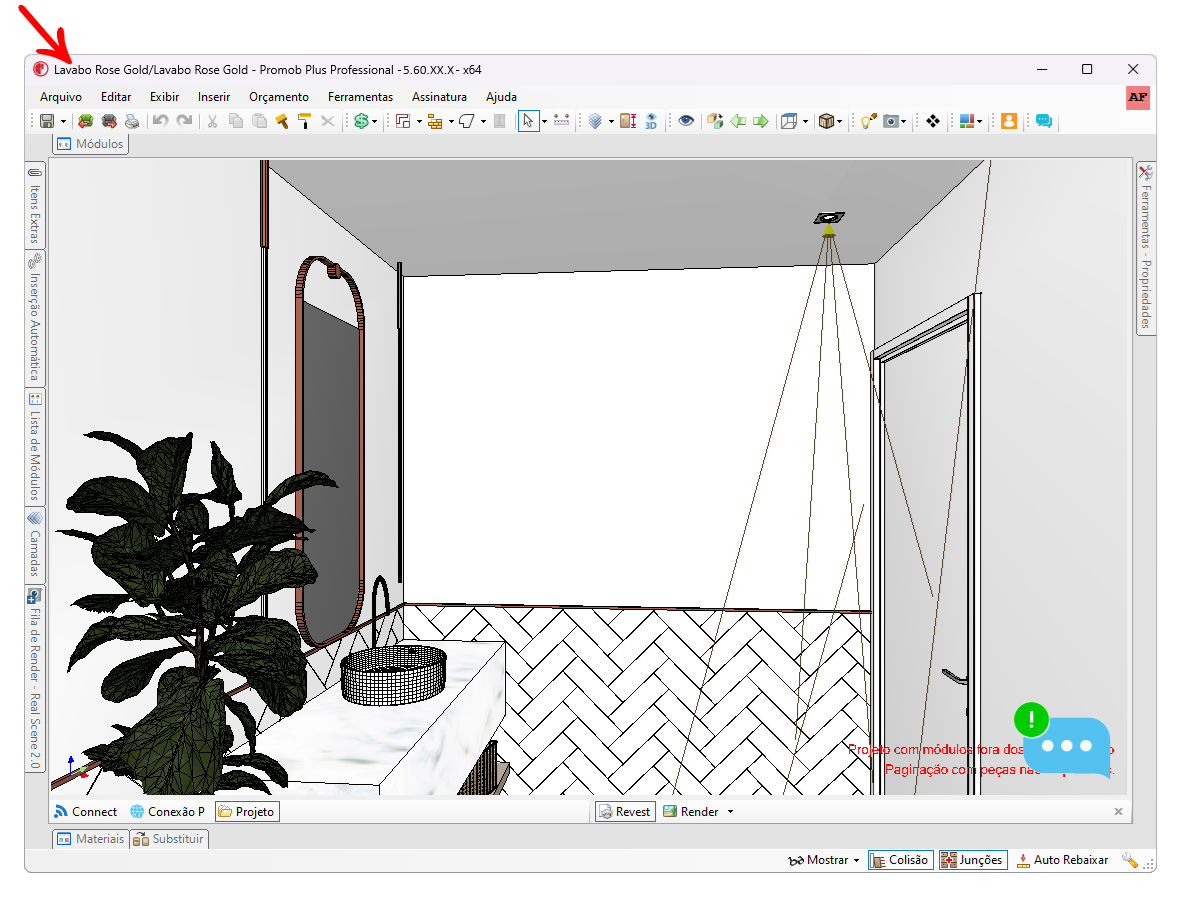Click the blue chat toolbar icon
This screenshot has height=907, width=1196.
click(x=1043, y=121)
